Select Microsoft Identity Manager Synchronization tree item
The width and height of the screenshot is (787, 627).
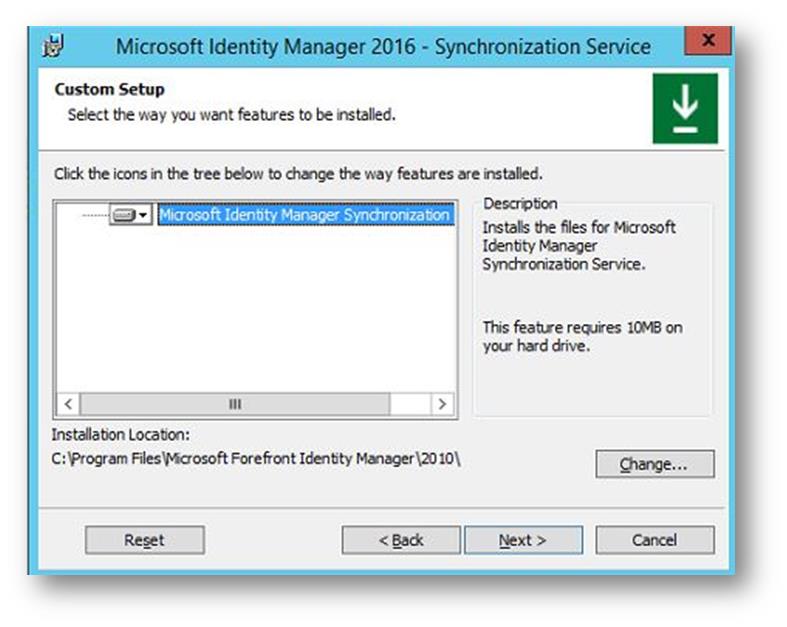[306, 215]
